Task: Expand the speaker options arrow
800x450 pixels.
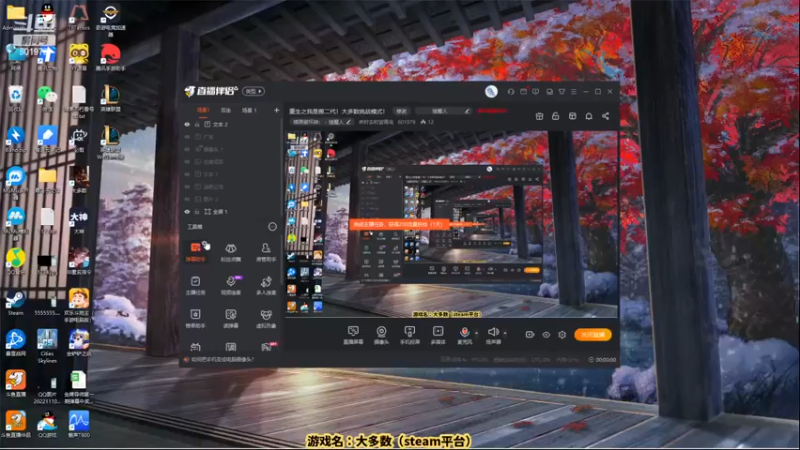Action: [x=505, y=333]
